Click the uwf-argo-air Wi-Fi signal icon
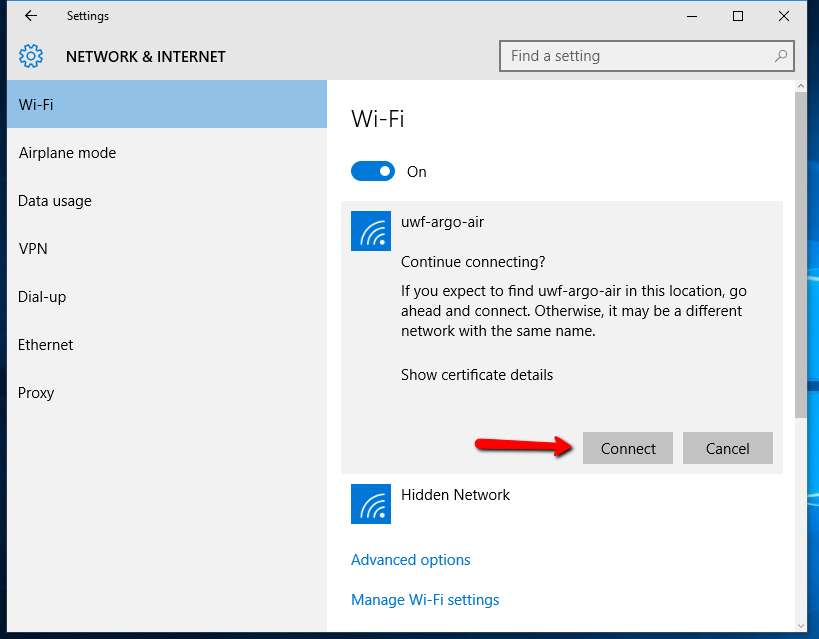819x639 pixels. pyautogui.click(x=371, y=231)
